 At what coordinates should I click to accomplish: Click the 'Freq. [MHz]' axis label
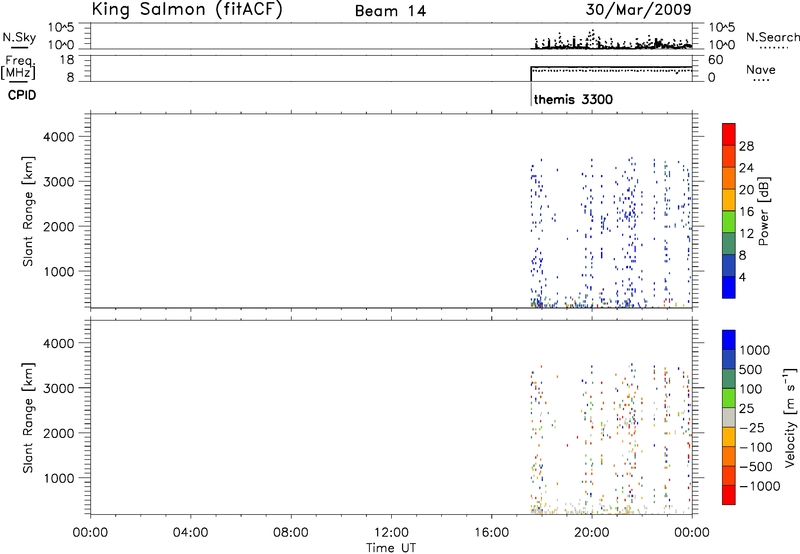pos(18,67)
